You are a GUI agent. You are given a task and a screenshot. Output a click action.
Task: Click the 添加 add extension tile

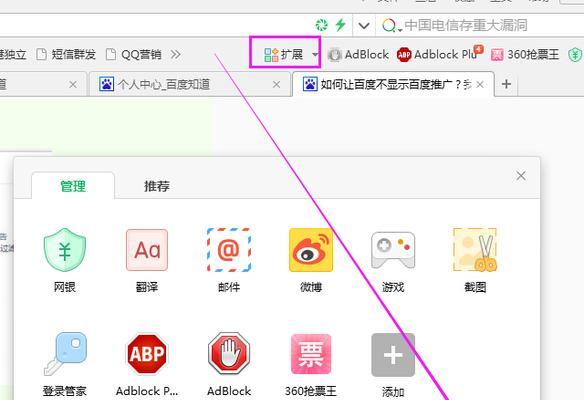393,364
